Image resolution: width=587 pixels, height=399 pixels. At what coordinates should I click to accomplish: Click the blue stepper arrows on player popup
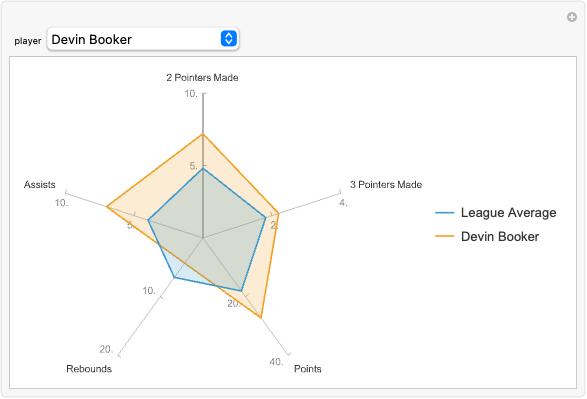point(229,39)
